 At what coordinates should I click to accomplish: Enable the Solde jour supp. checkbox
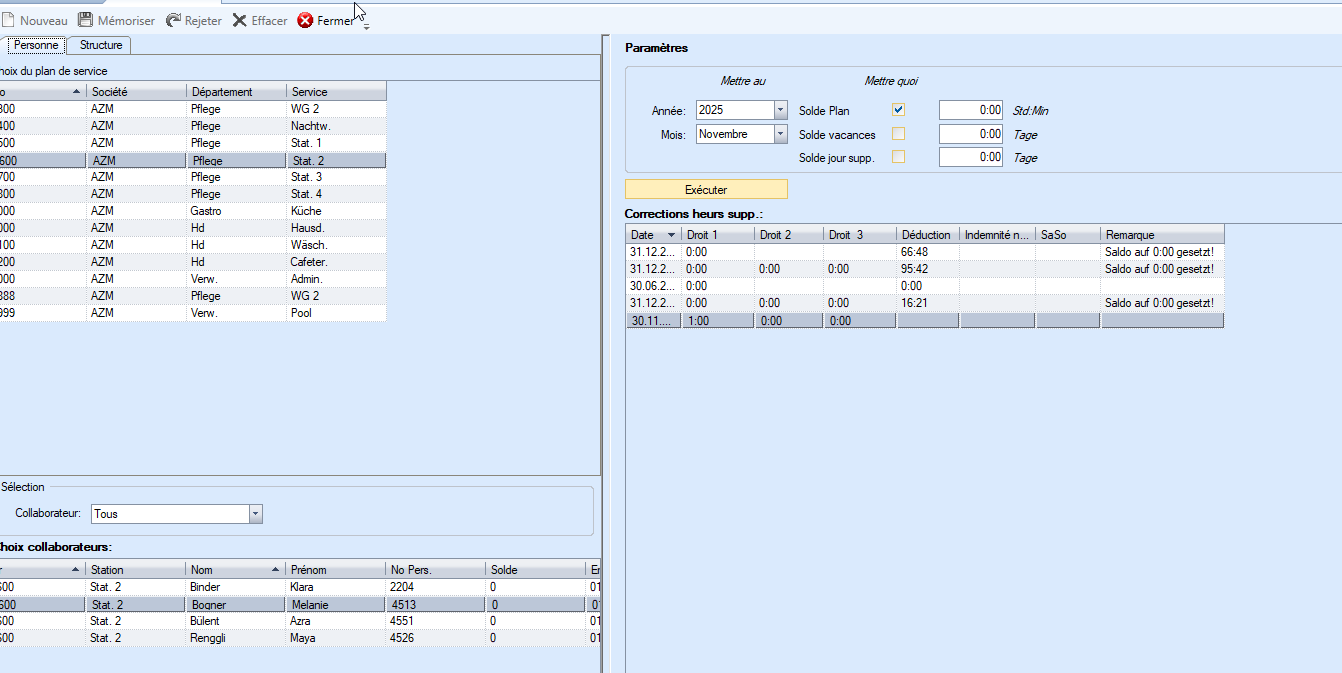[898, 157]
